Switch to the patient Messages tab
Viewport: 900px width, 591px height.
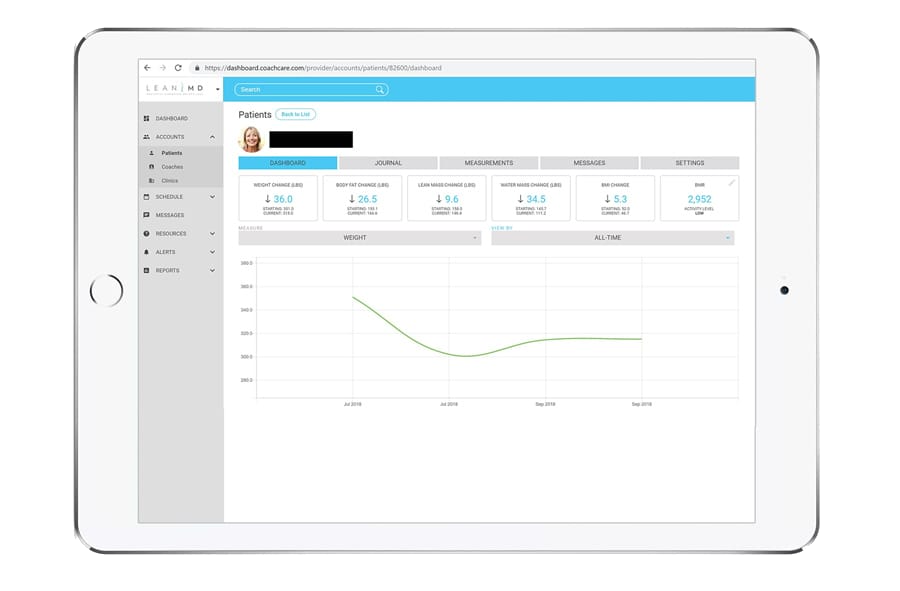[x=589, y=163]
